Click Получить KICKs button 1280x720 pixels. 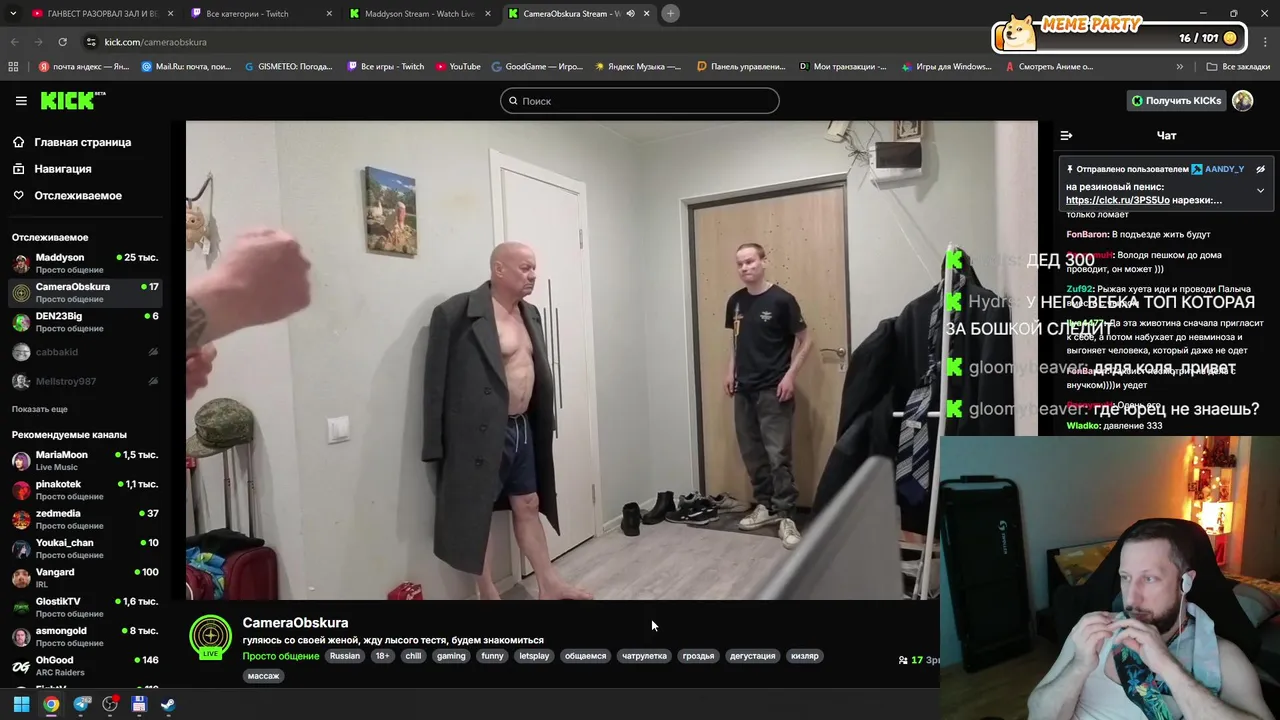tap(1176, 101)
